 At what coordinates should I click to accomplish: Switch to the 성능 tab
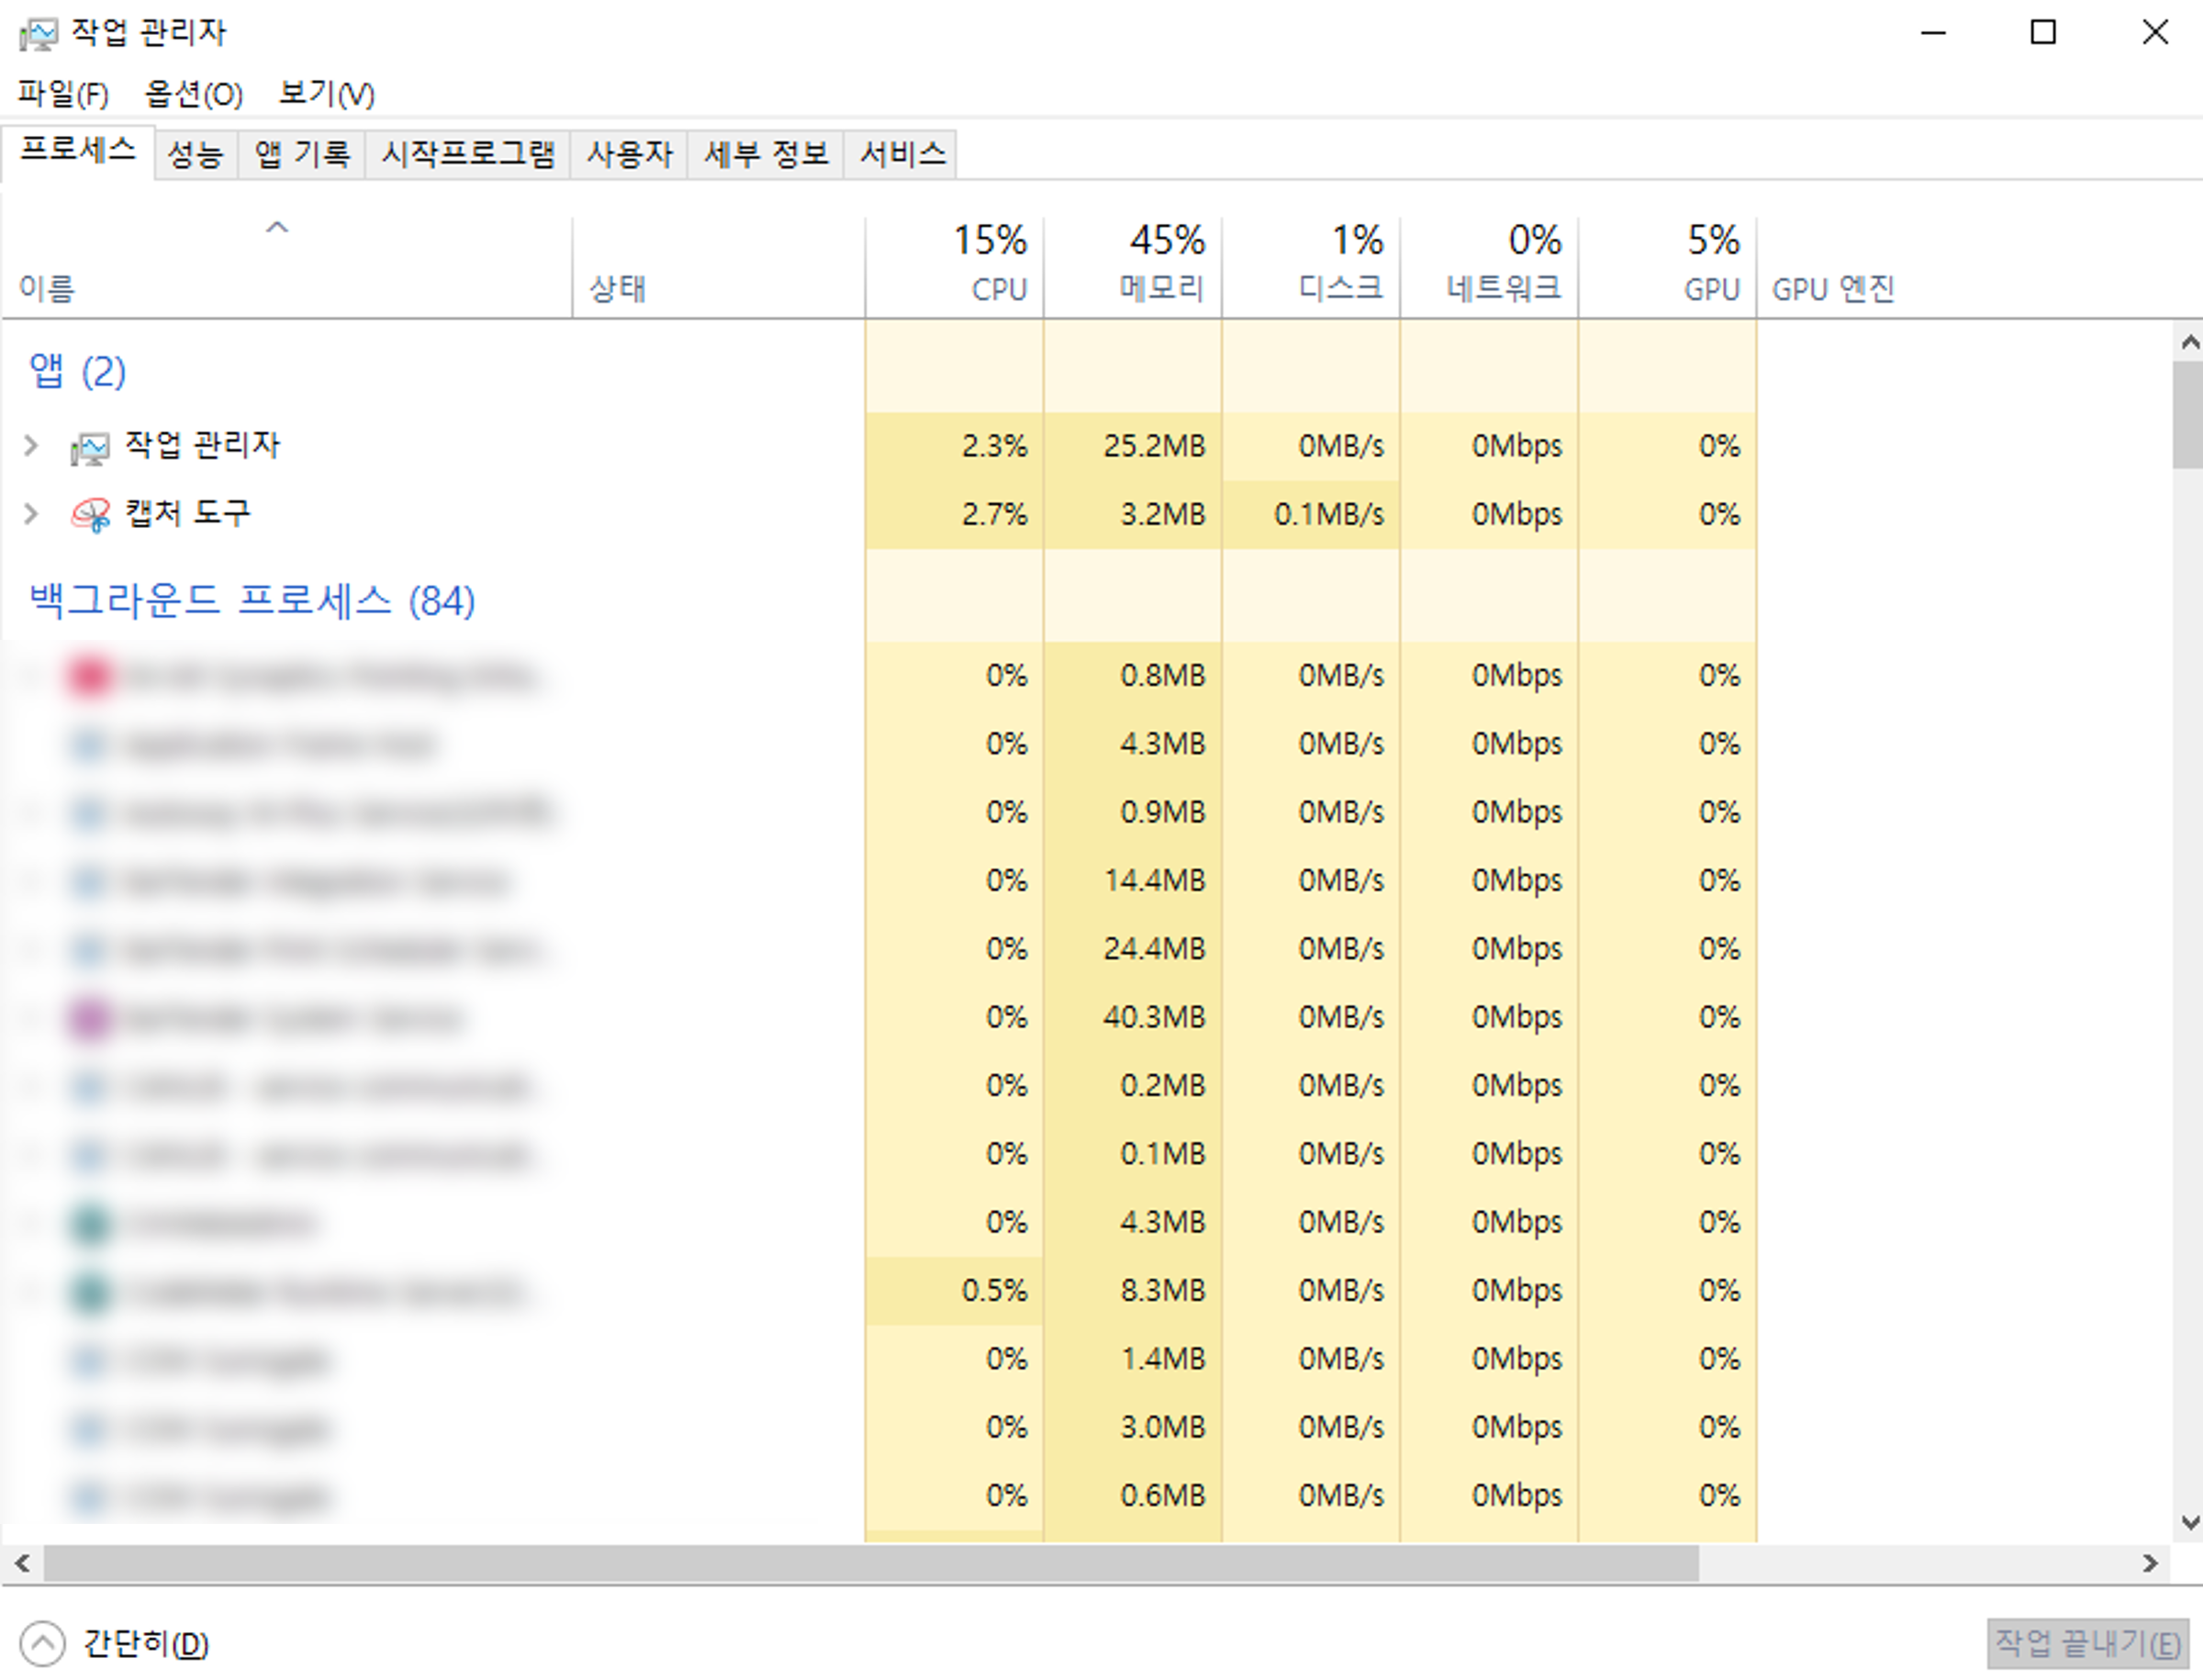[195, 154]
